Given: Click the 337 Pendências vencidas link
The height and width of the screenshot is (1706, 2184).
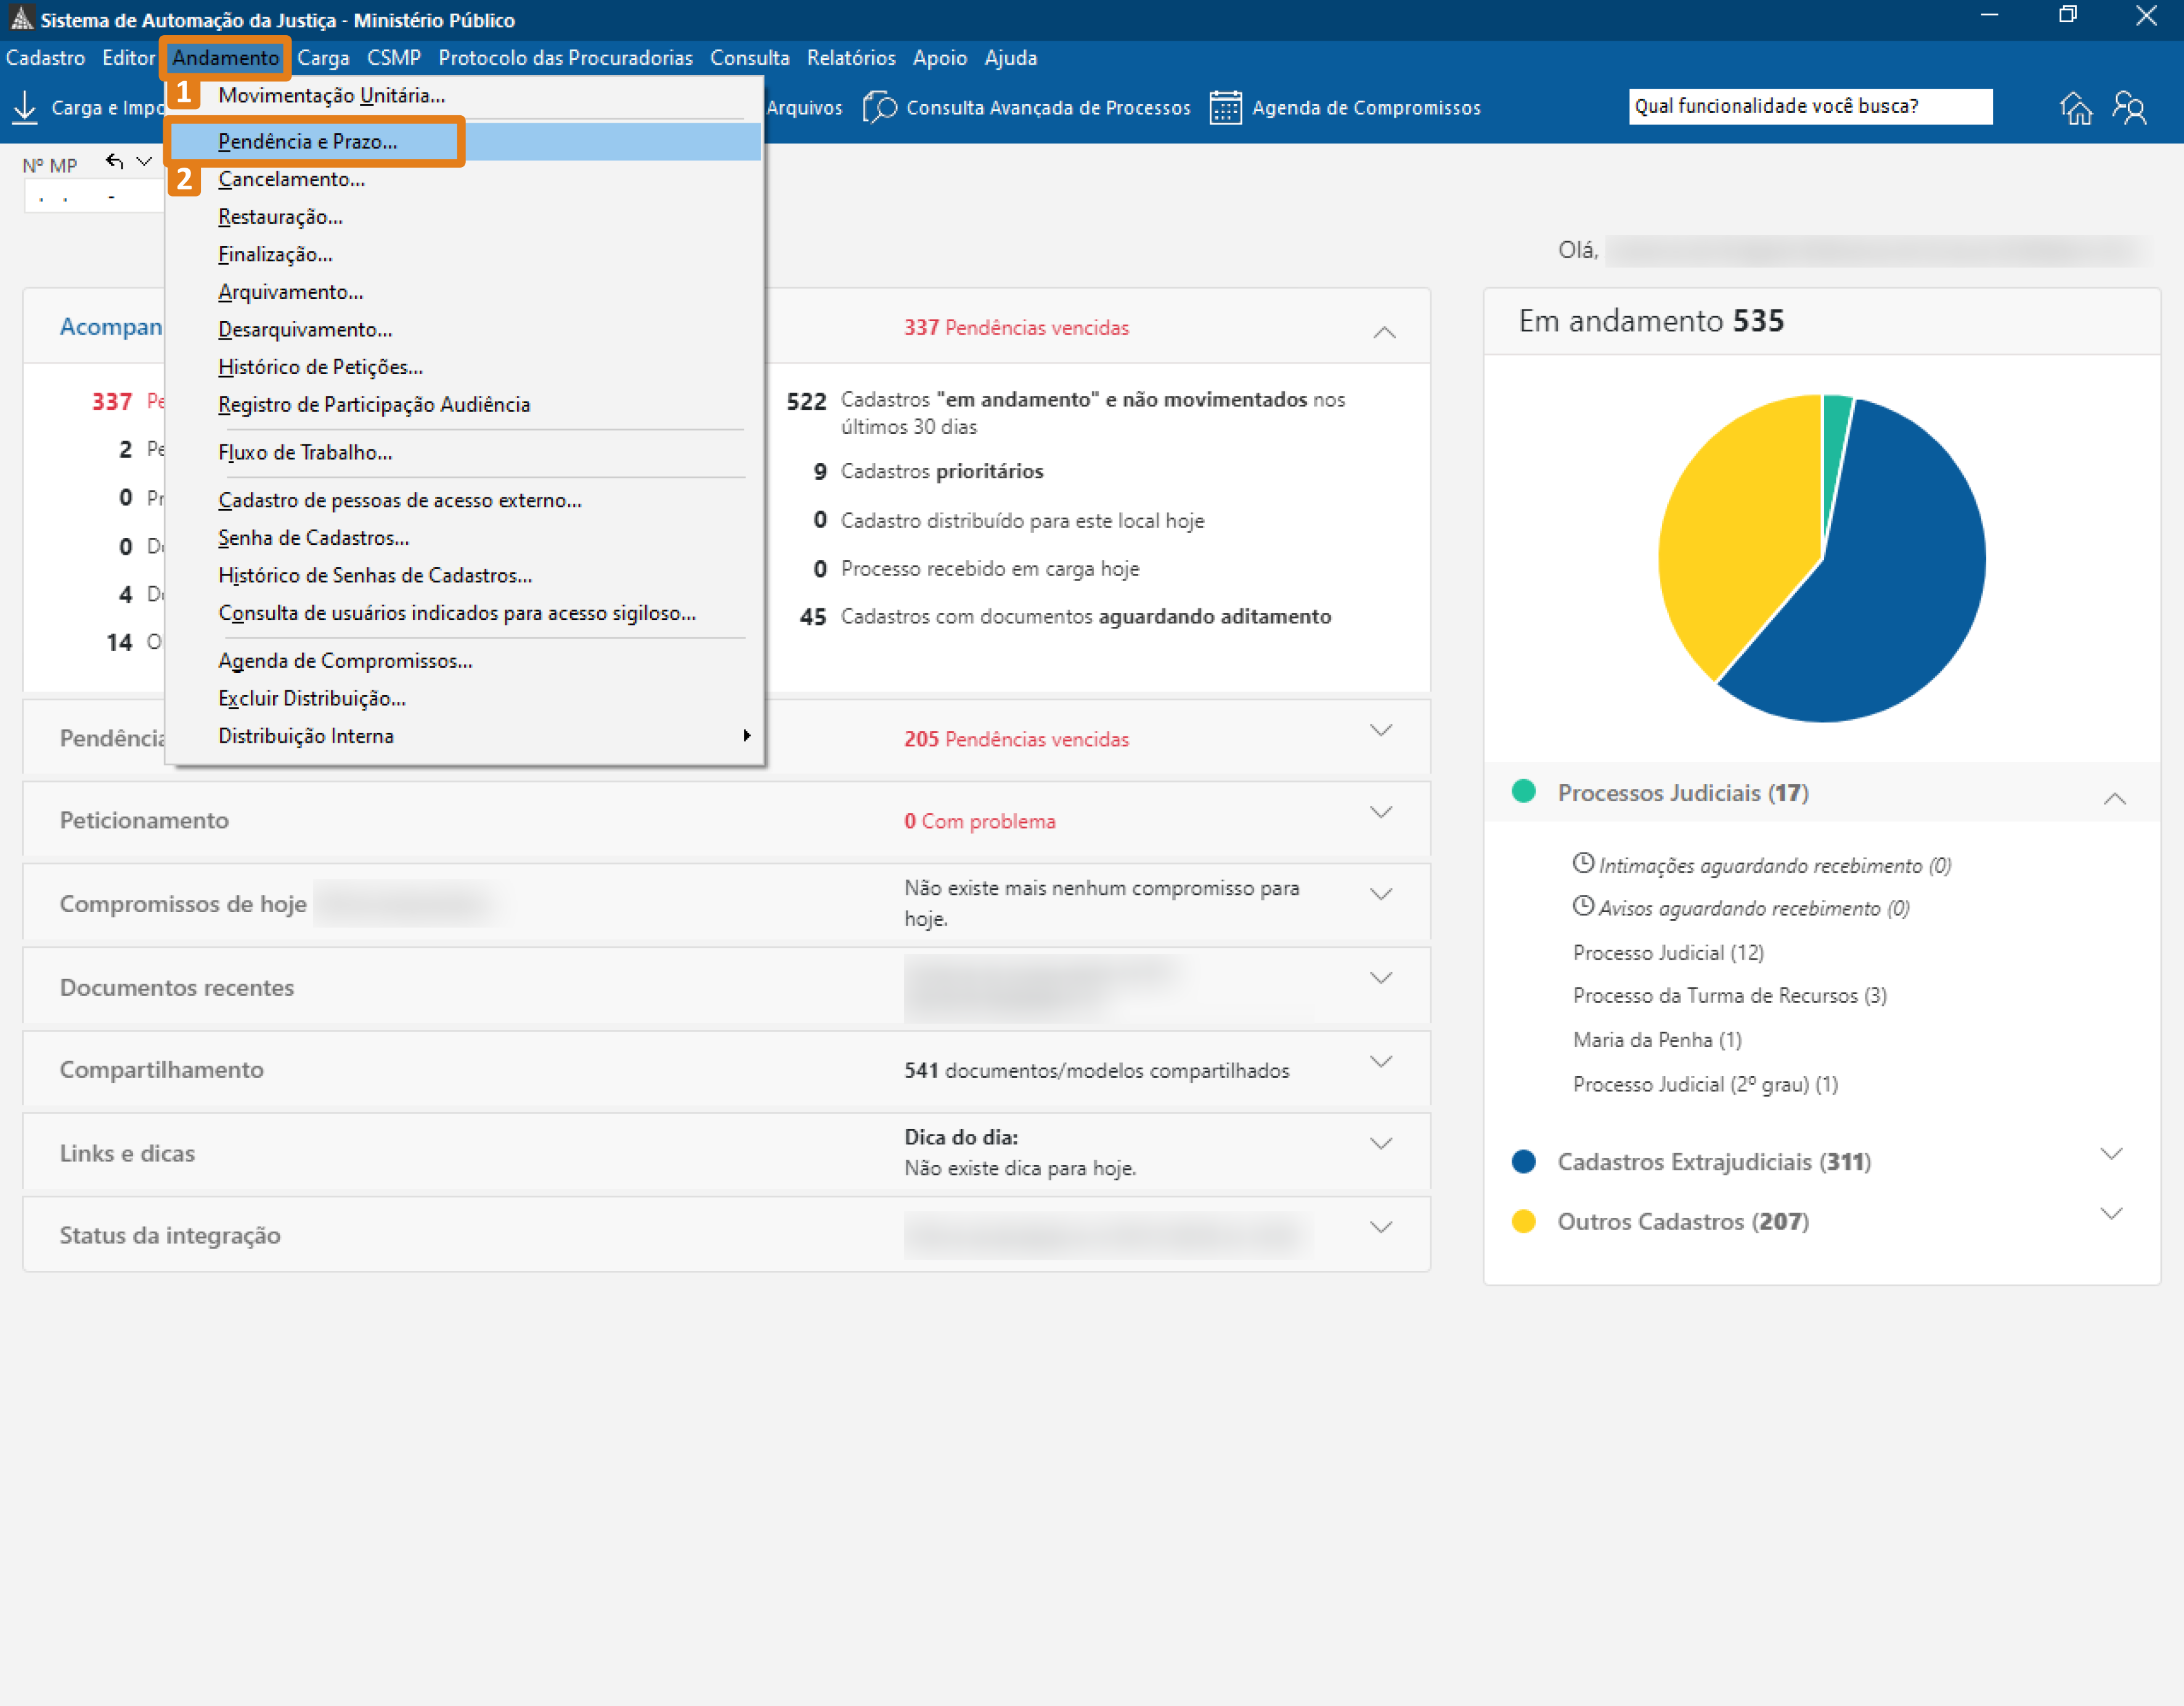Looking at the screenshot, I should [x=1016, y=328].
